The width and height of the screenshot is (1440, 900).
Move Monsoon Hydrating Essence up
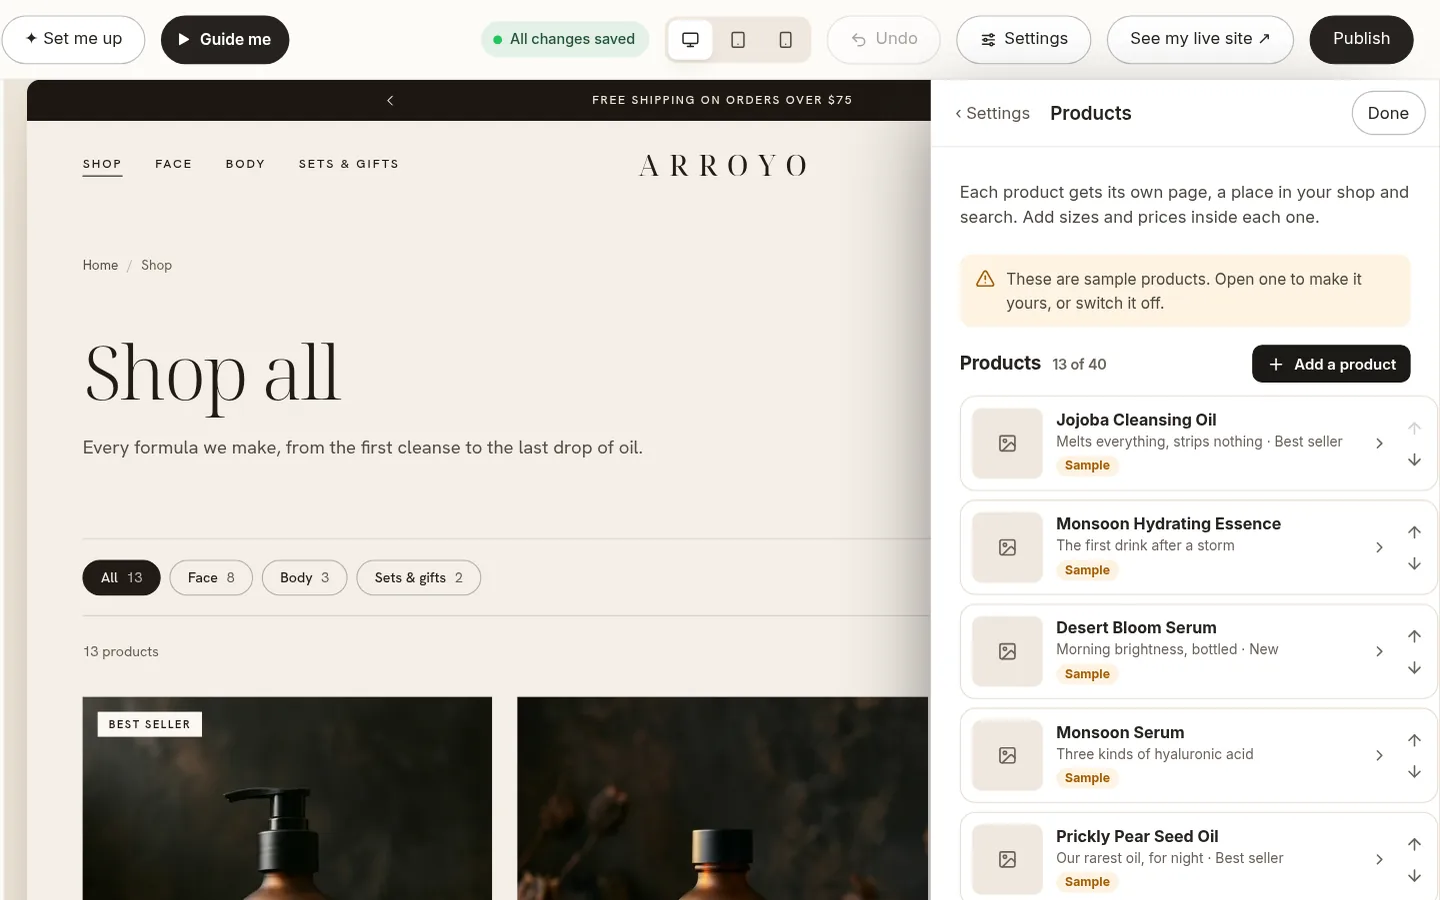point(1414,532)
